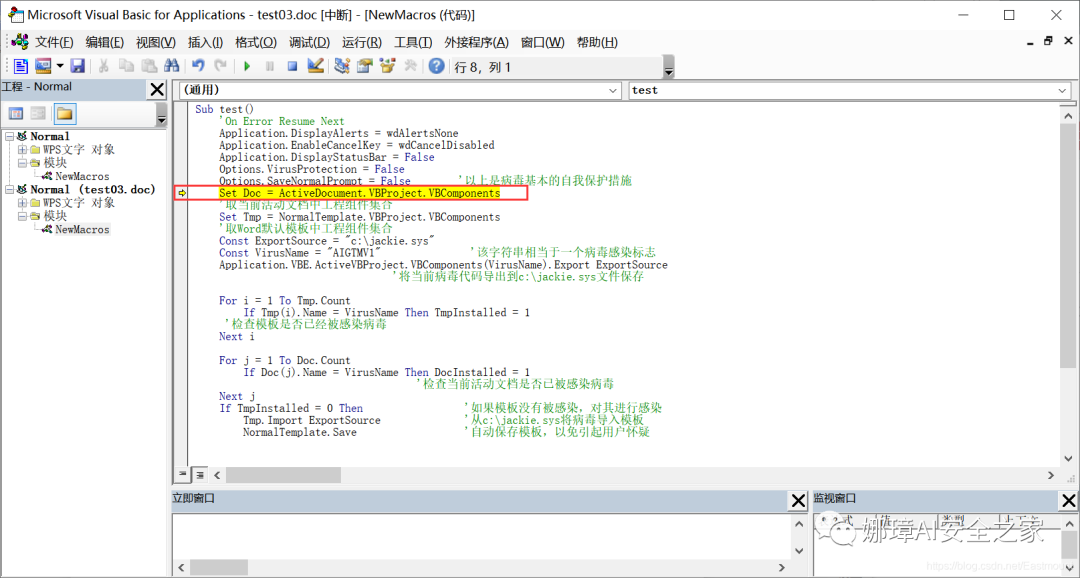Open the 外接程序(A) menu
Viewport: 1080px width, 578px height.
(x=476, y=42)
